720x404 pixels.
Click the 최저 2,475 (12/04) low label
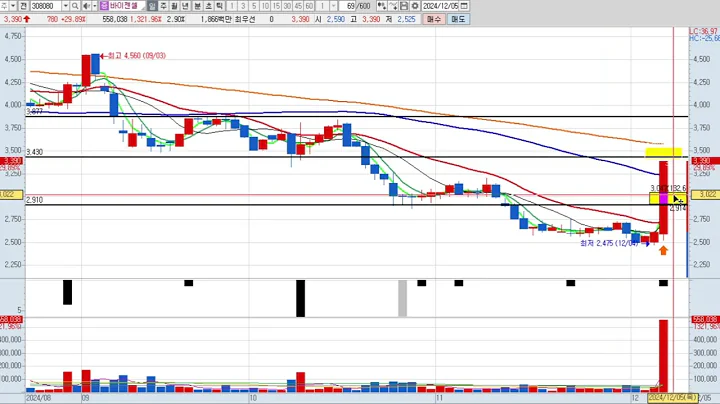coord(609,243)
